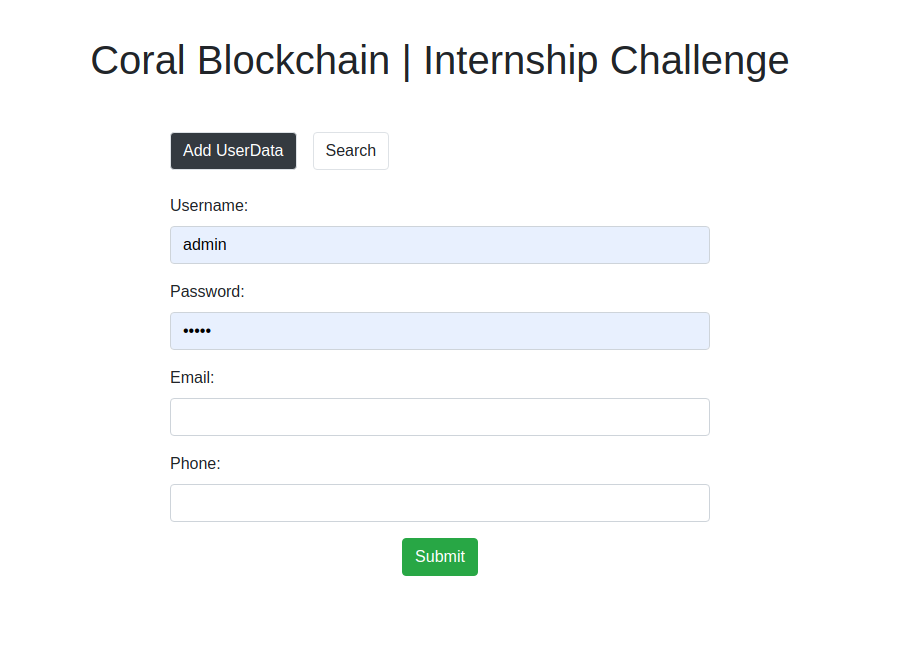
Task: Click the Phone: label text
Action: tap(195, 463)
